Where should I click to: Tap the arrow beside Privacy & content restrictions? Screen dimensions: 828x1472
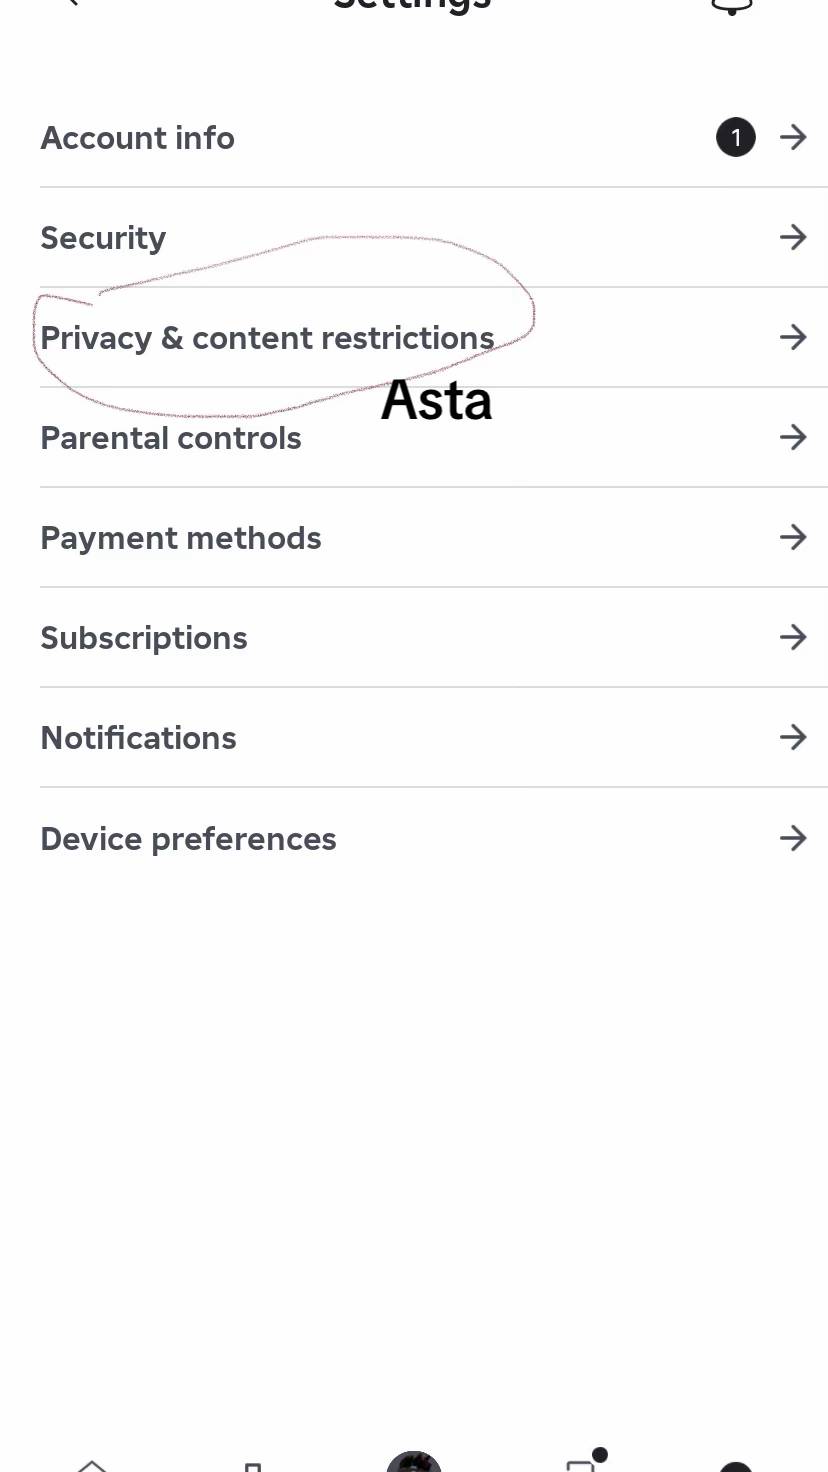[x=793, y=337]
